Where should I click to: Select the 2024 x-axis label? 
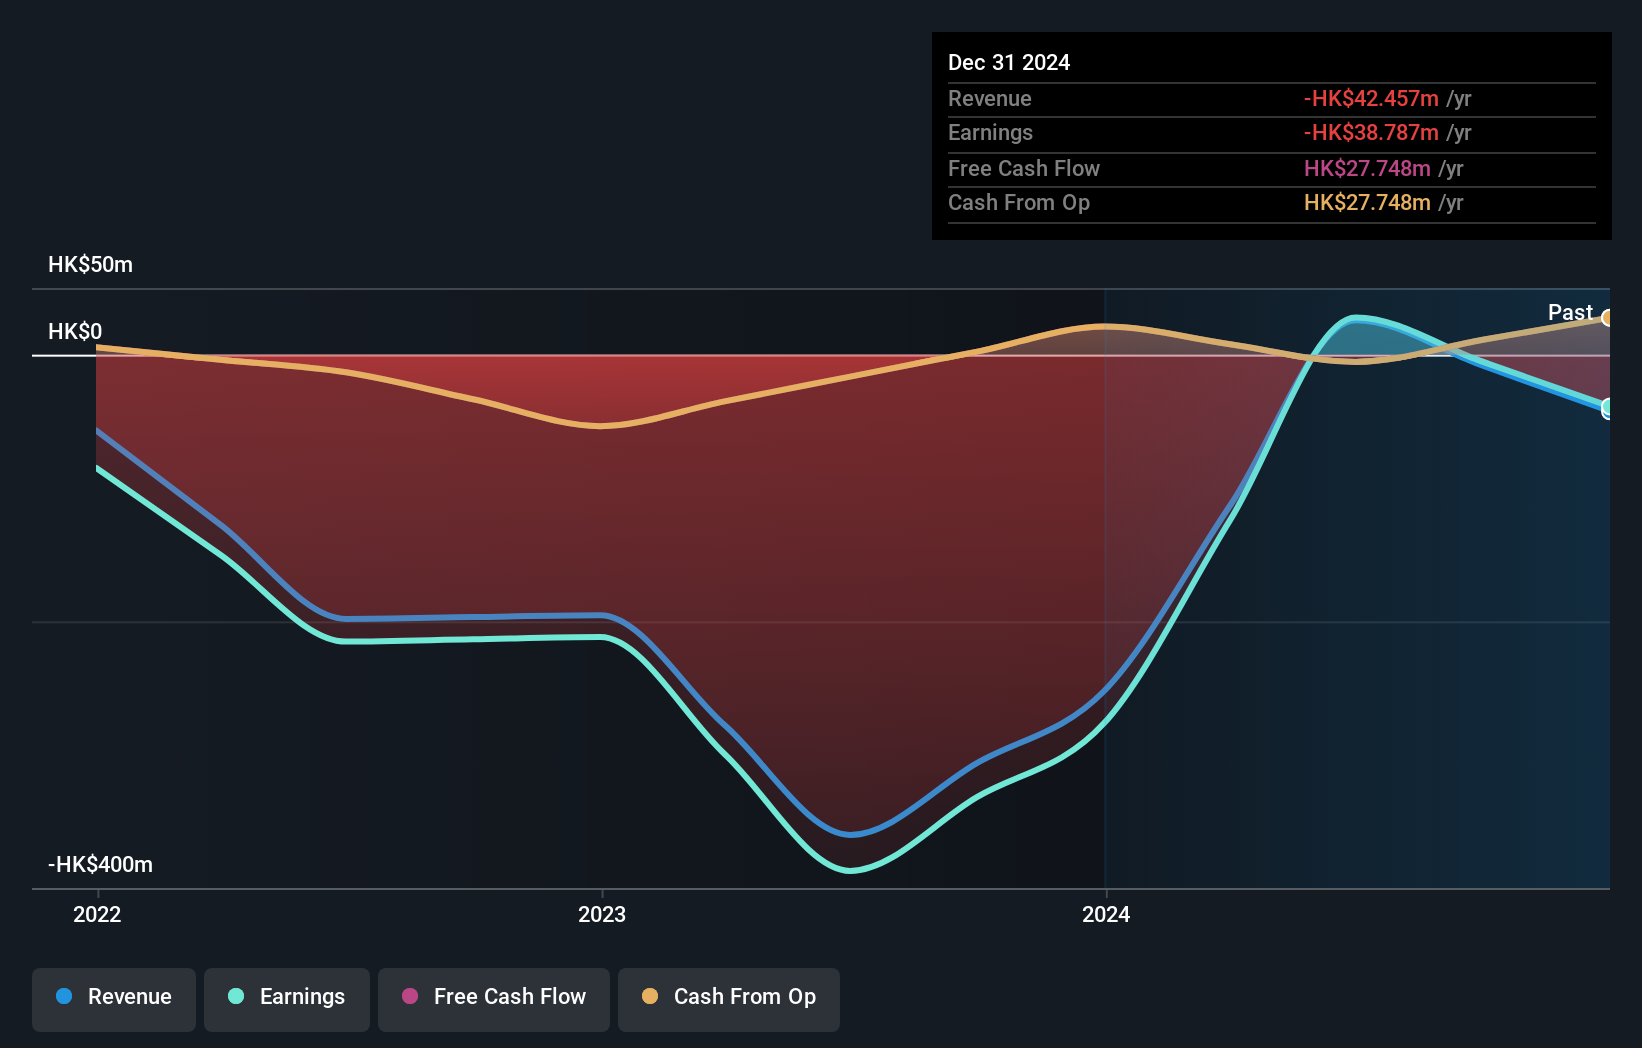click(x=1106, y=914)
